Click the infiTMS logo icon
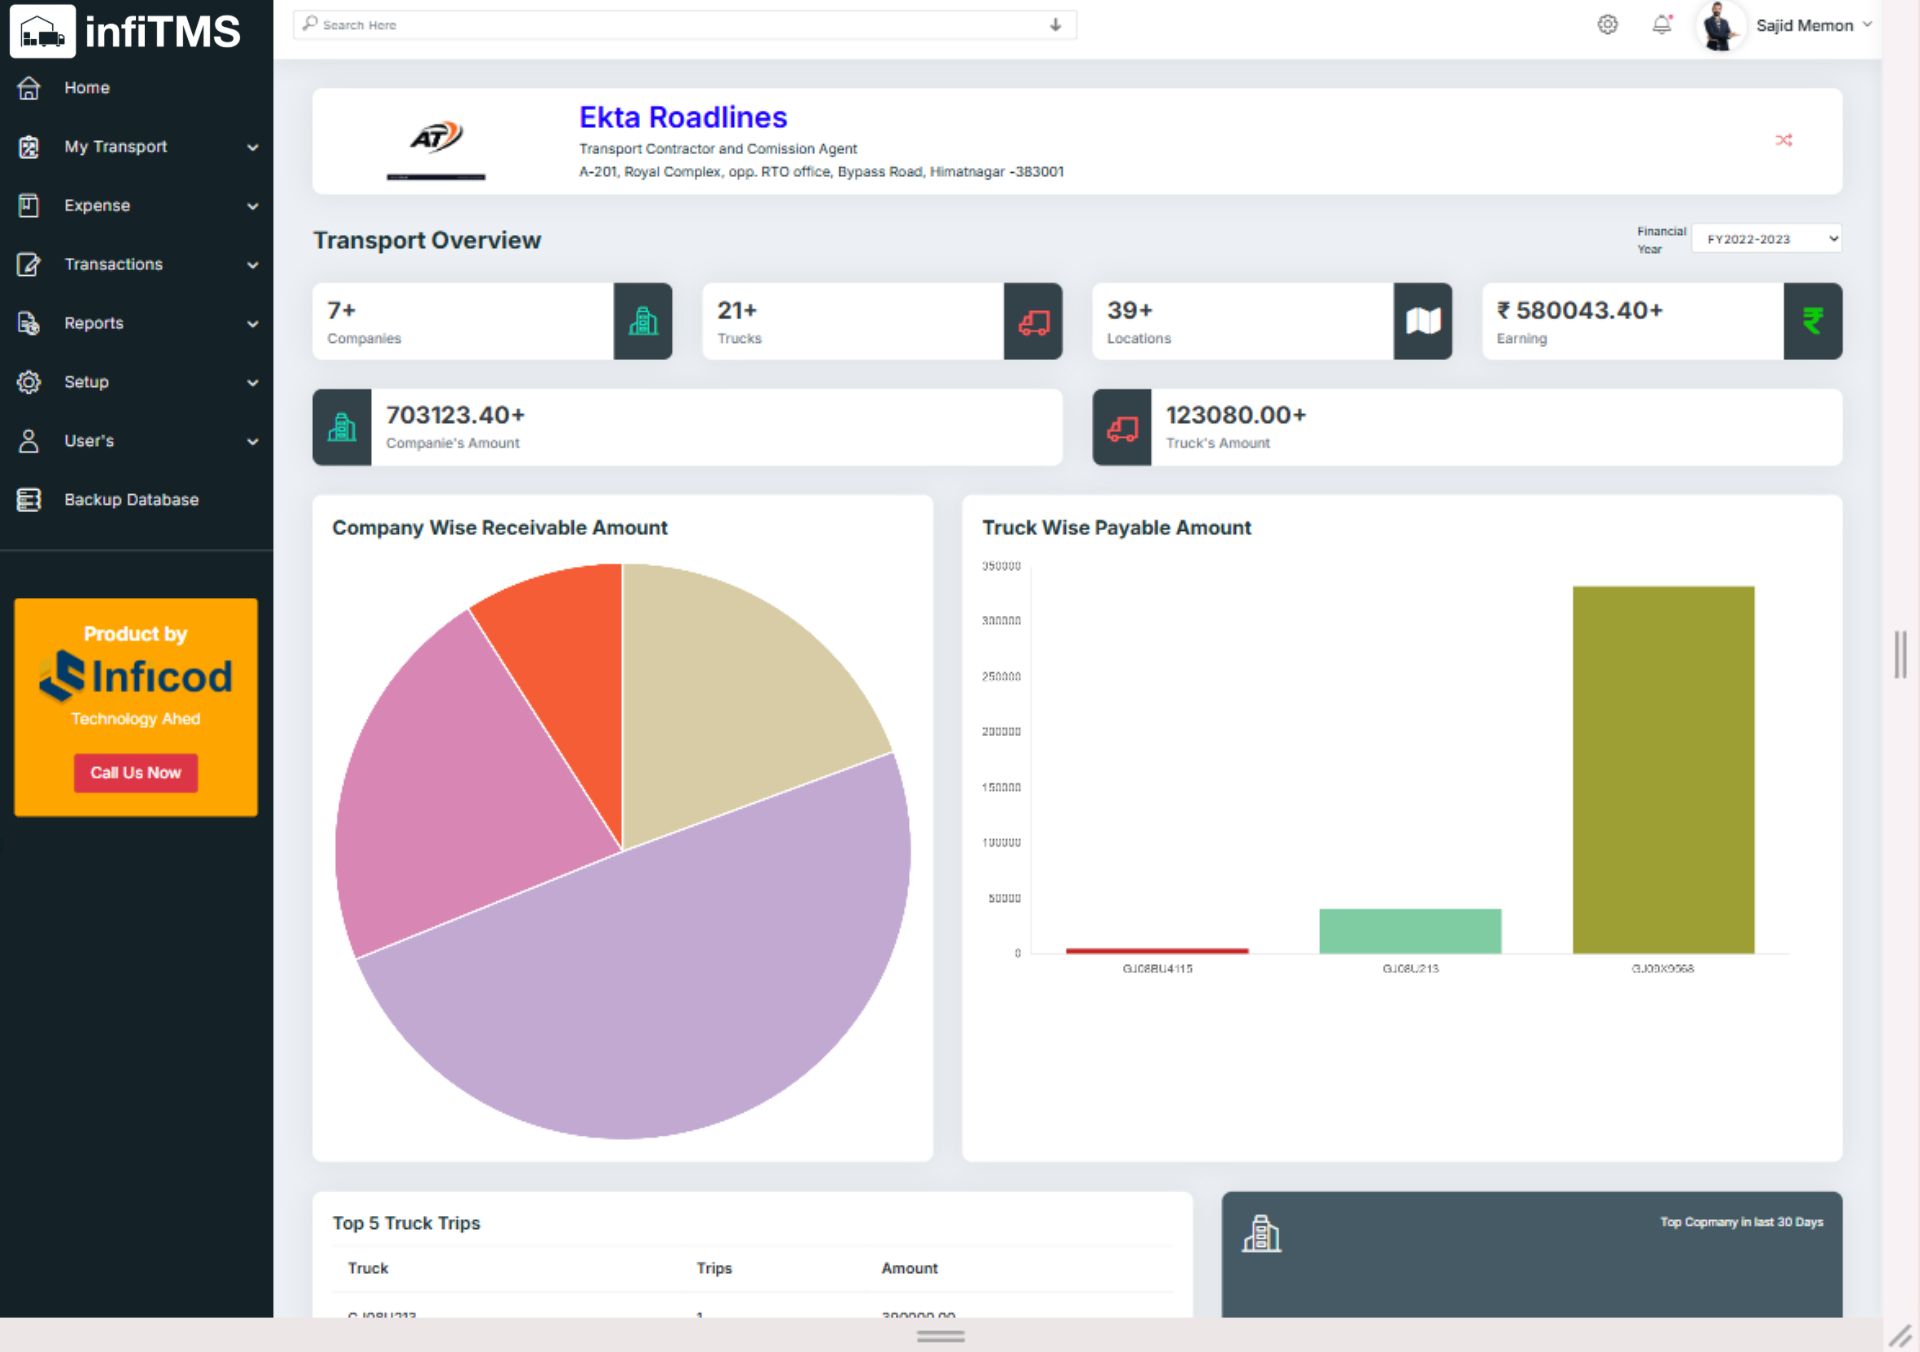 (43, 31)
